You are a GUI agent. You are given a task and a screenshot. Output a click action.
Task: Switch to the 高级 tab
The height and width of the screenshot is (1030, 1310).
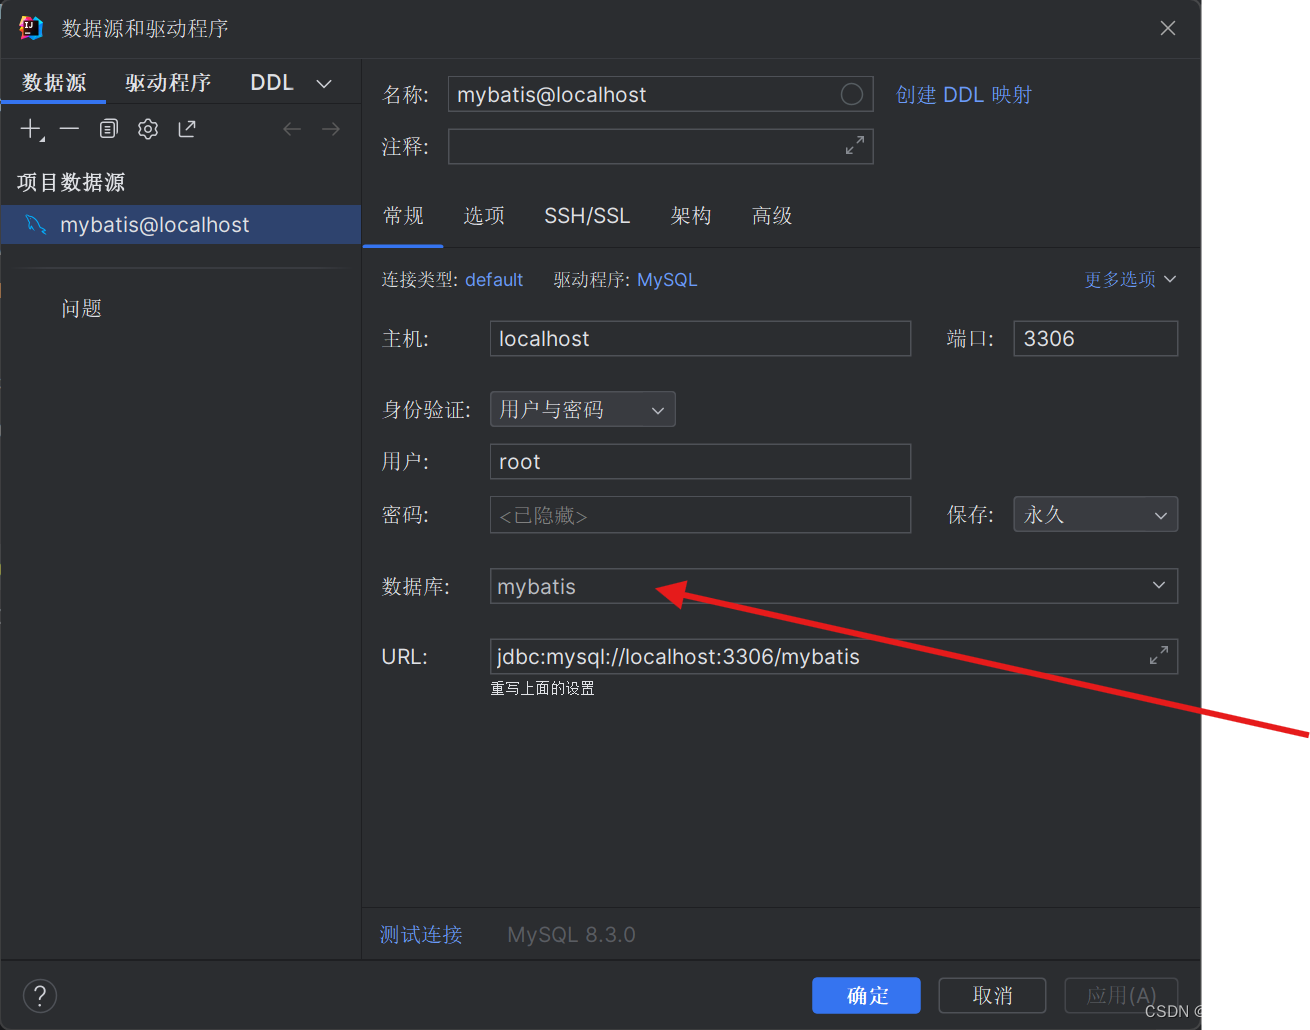[772, 216]
